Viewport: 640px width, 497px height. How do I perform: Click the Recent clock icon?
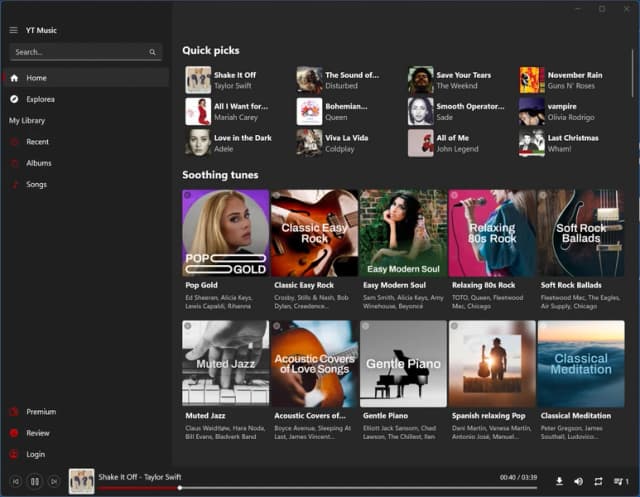(14, 142)
